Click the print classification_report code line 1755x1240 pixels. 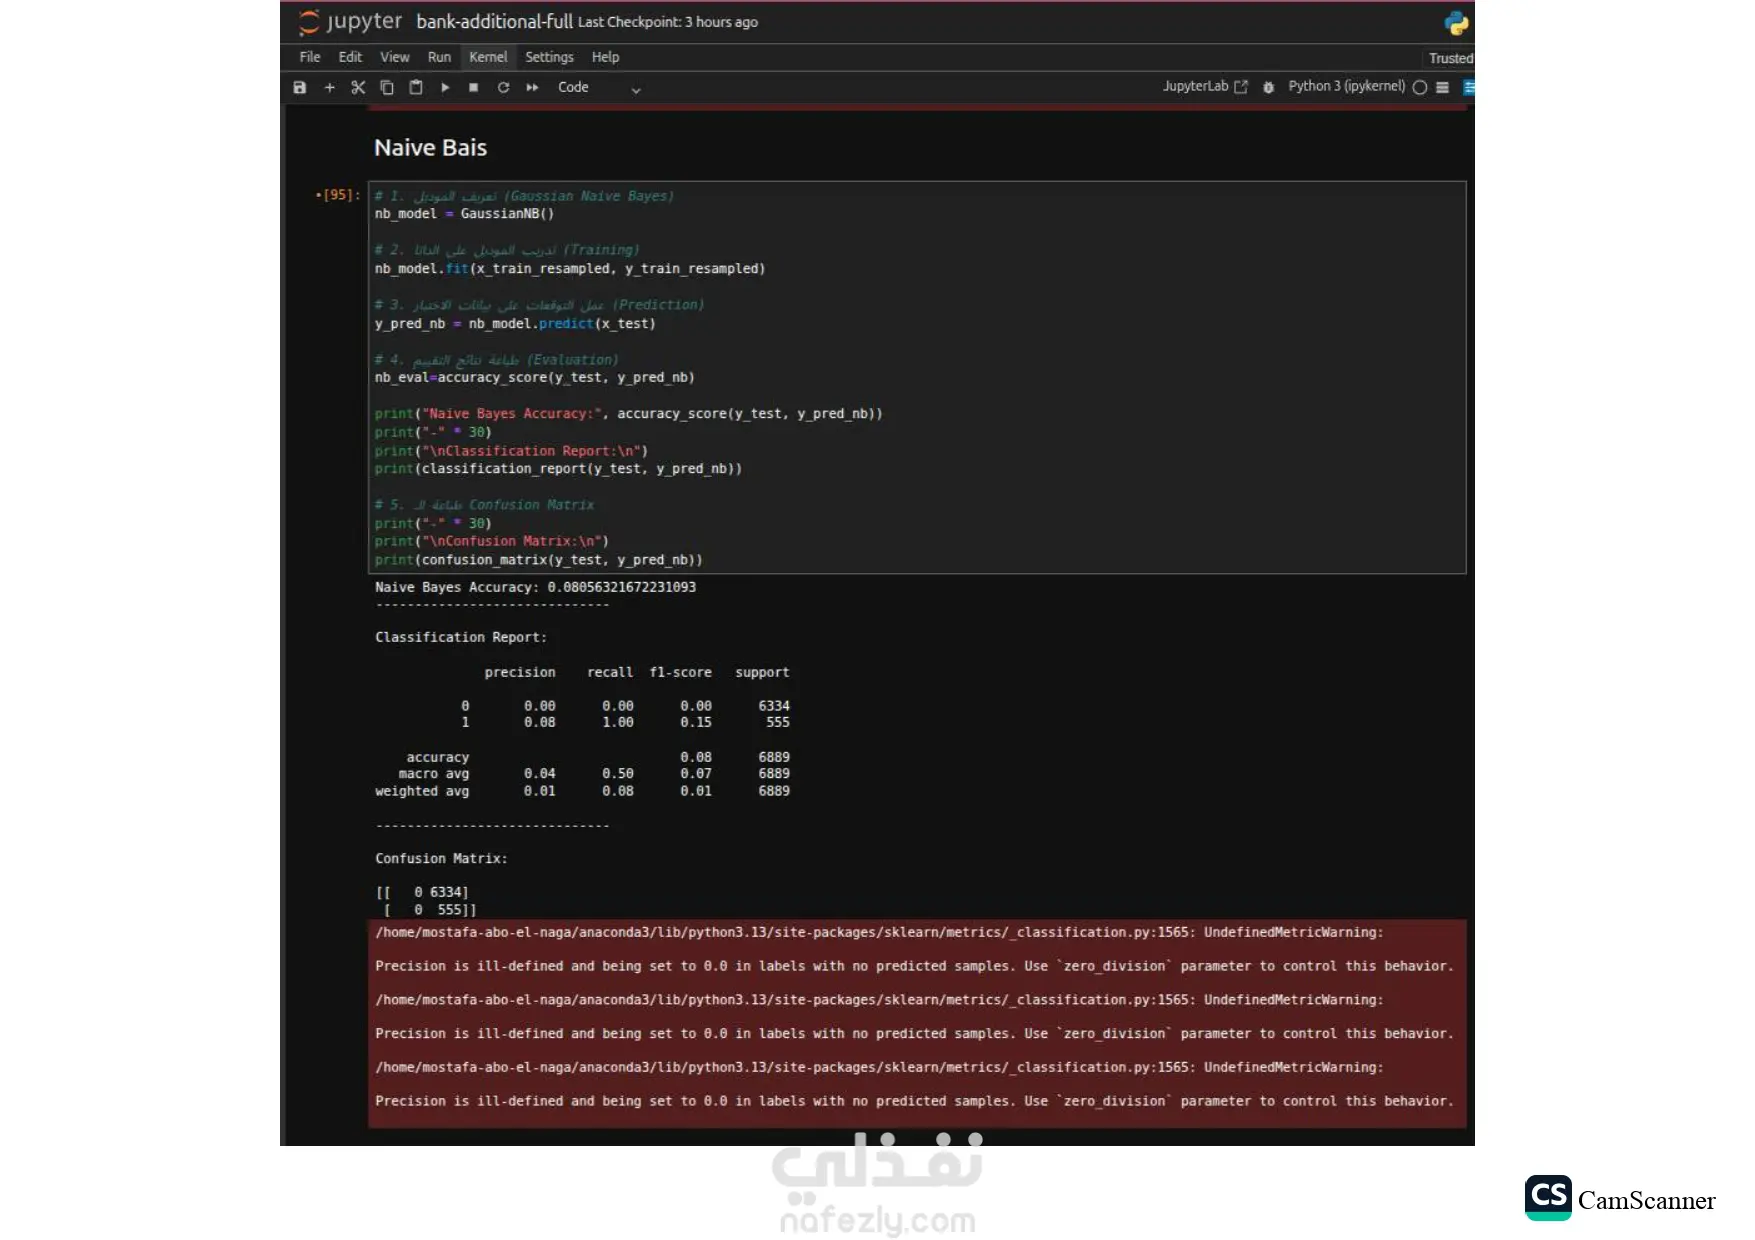[558, 469]
